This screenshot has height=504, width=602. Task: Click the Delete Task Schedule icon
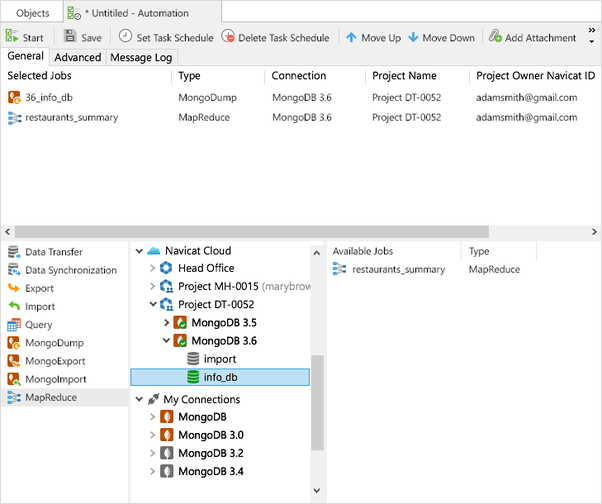click(228, 36)
